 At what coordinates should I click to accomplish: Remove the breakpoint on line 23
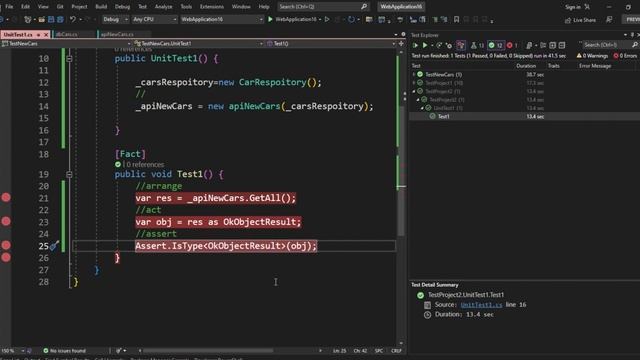point(6,221)
